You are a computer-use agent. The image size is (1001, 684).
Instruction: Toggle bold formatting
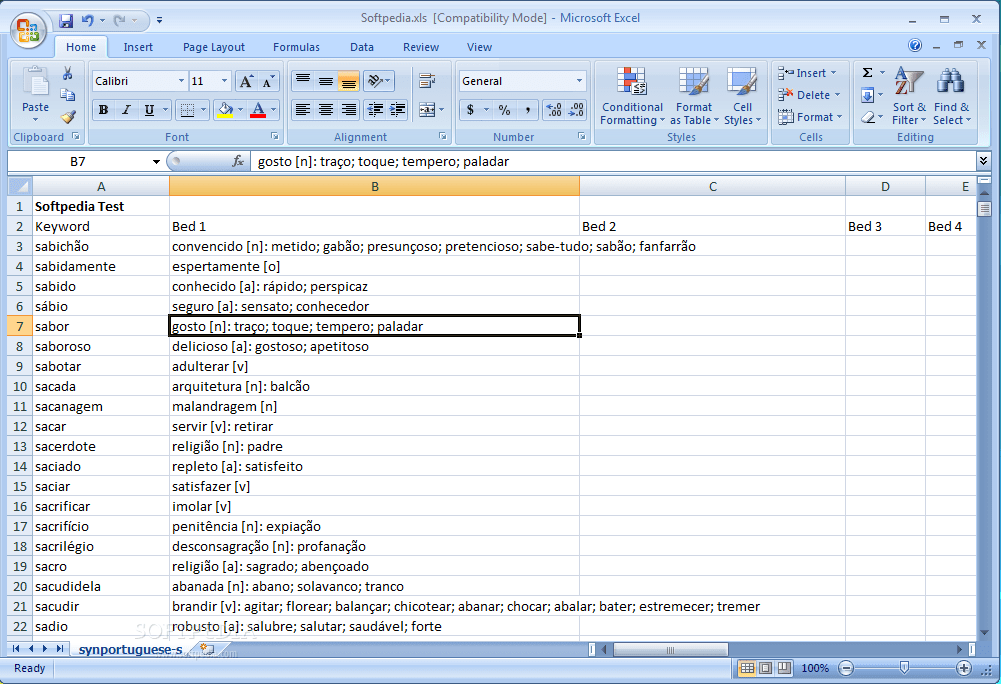tap(103, 110)
